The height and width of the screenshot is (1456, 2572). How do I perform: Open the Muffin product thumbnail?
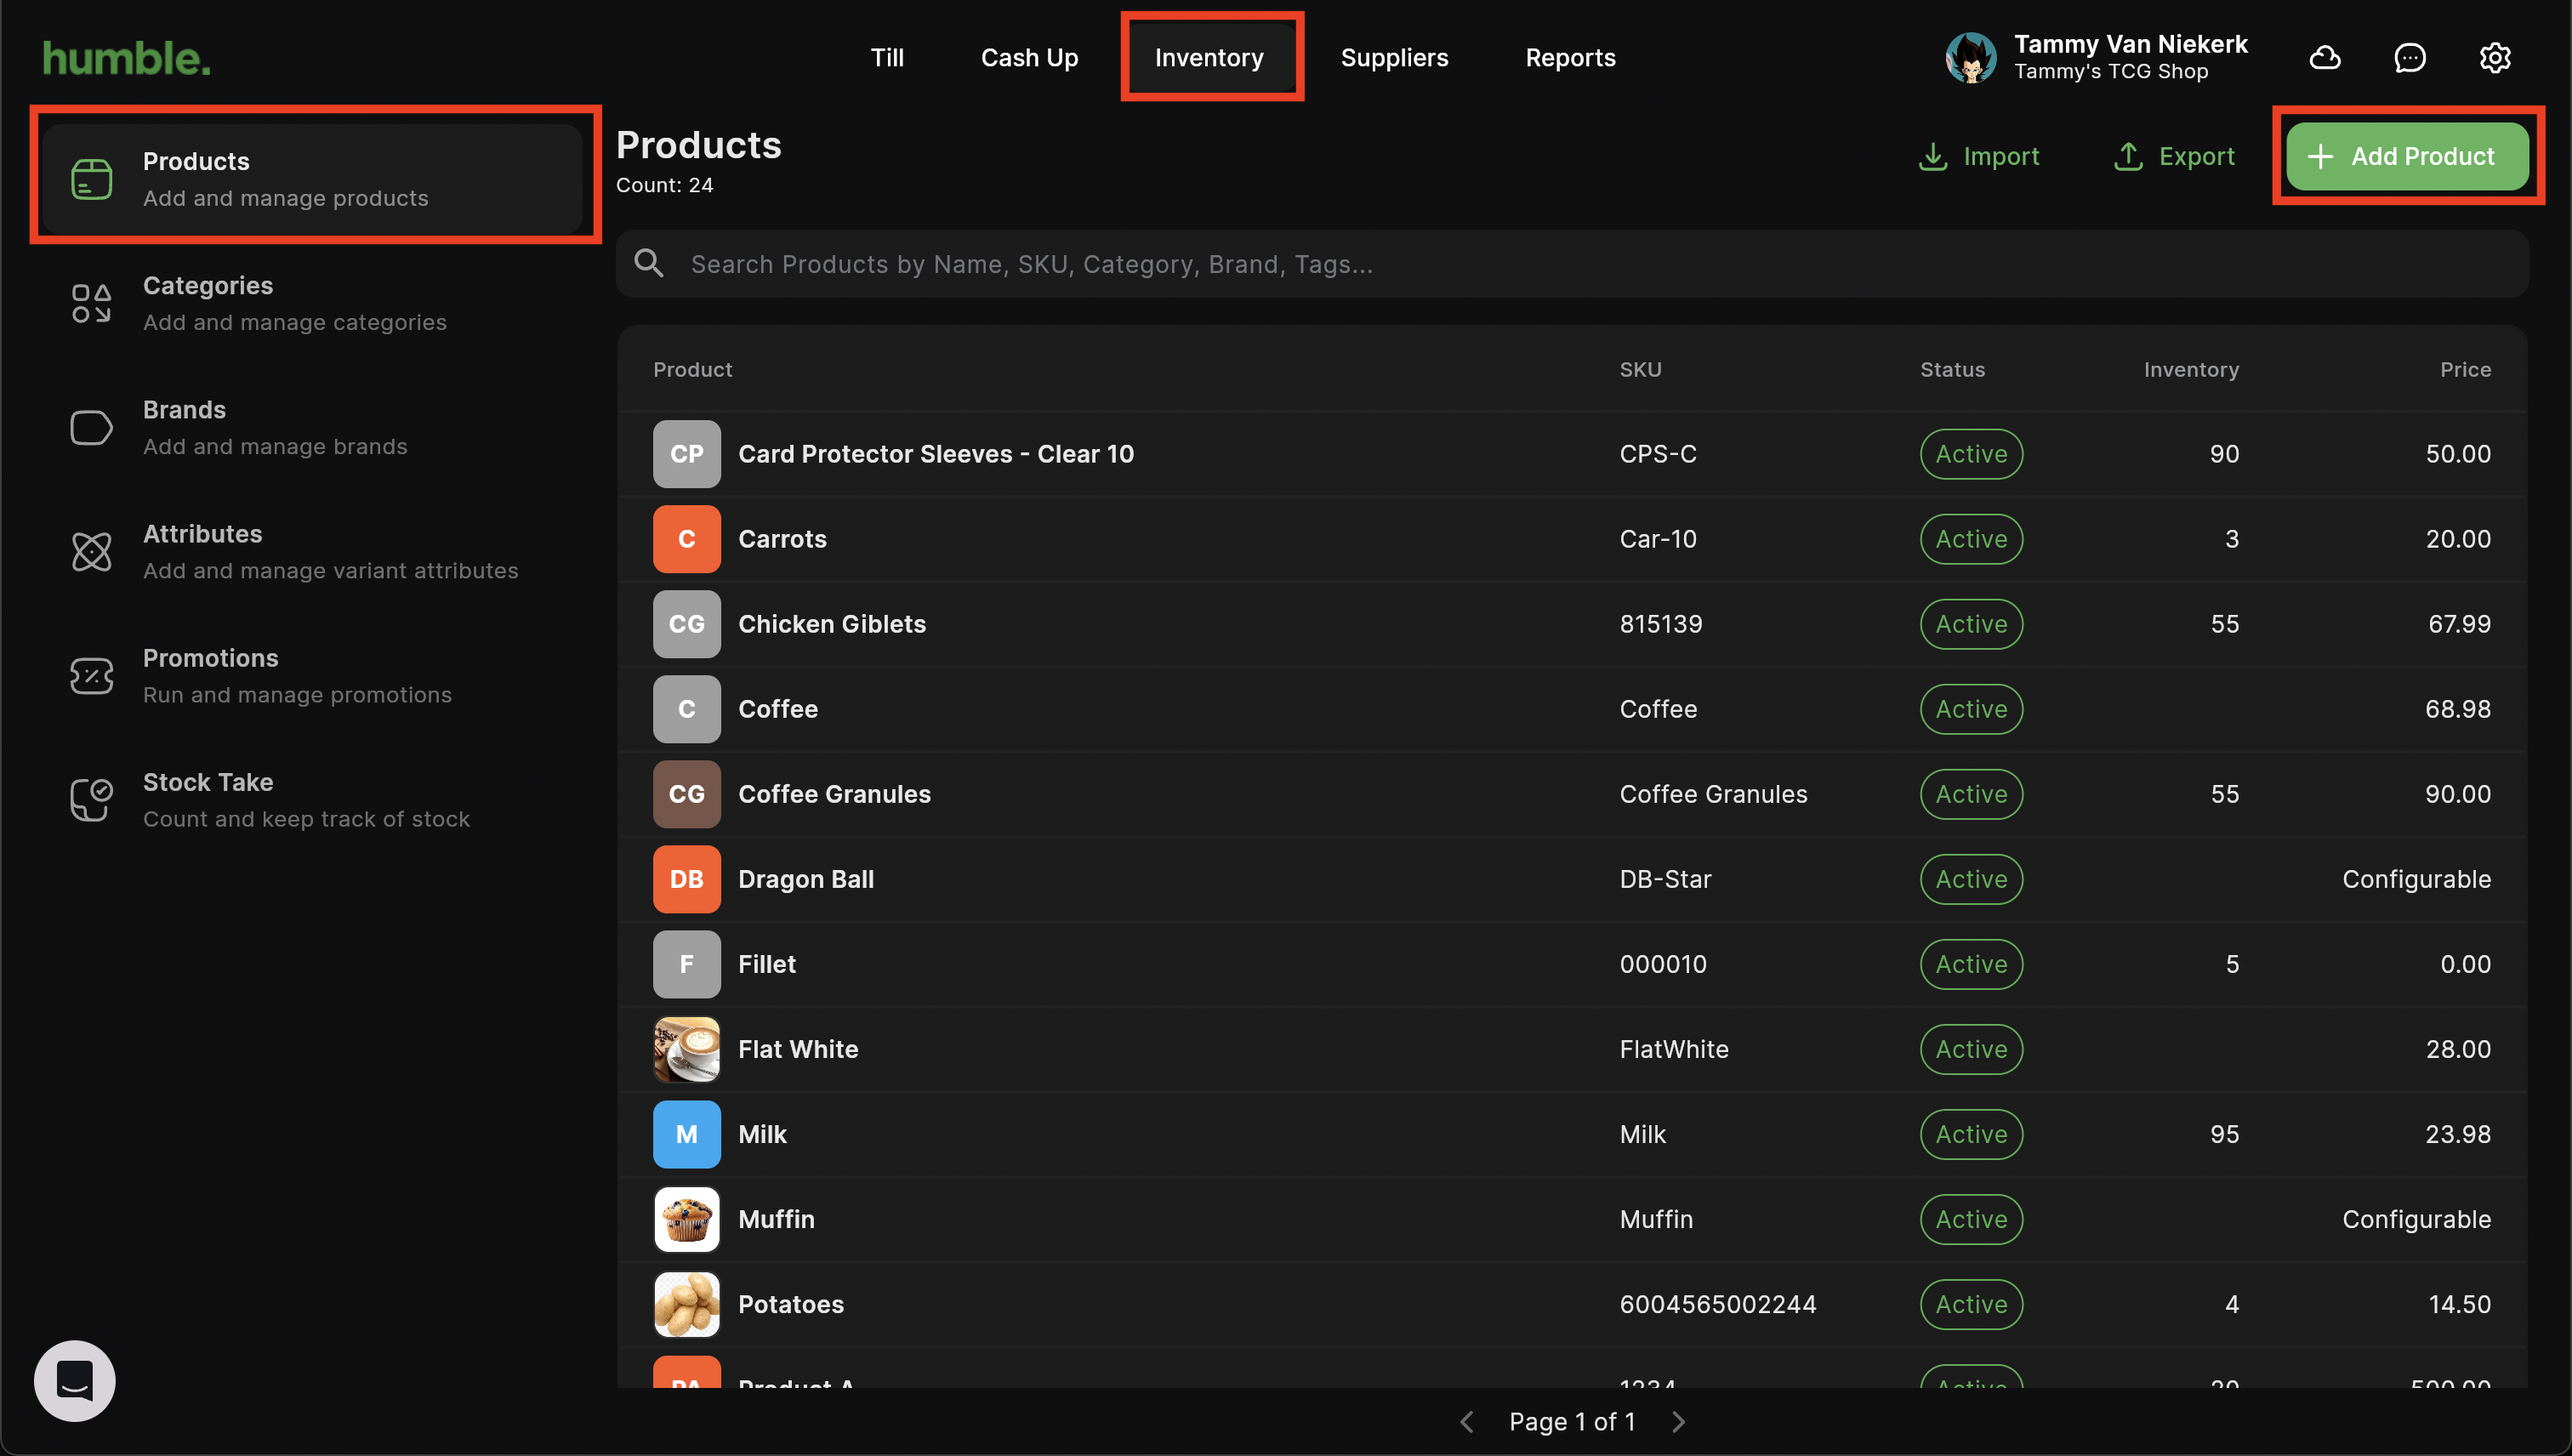[686, 1219]
